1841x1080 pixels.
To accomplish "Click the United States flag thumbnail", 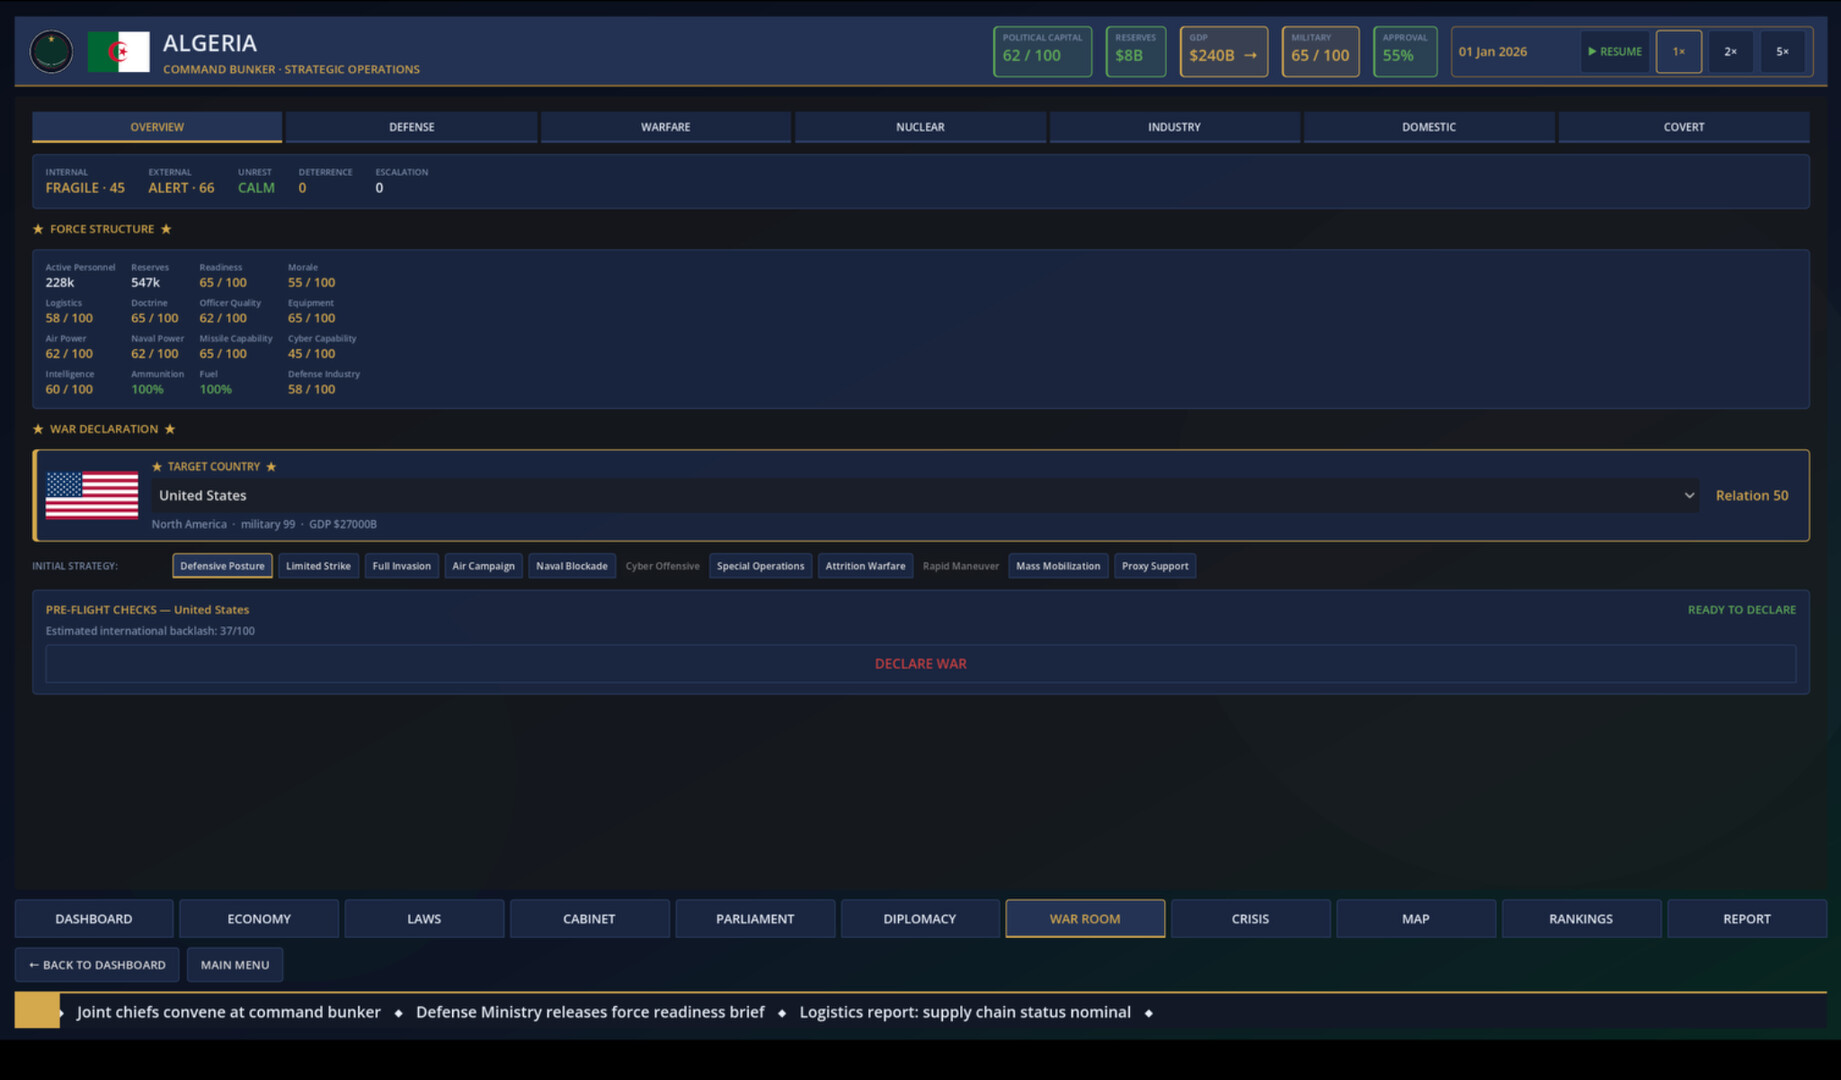I will click(92, 496).
